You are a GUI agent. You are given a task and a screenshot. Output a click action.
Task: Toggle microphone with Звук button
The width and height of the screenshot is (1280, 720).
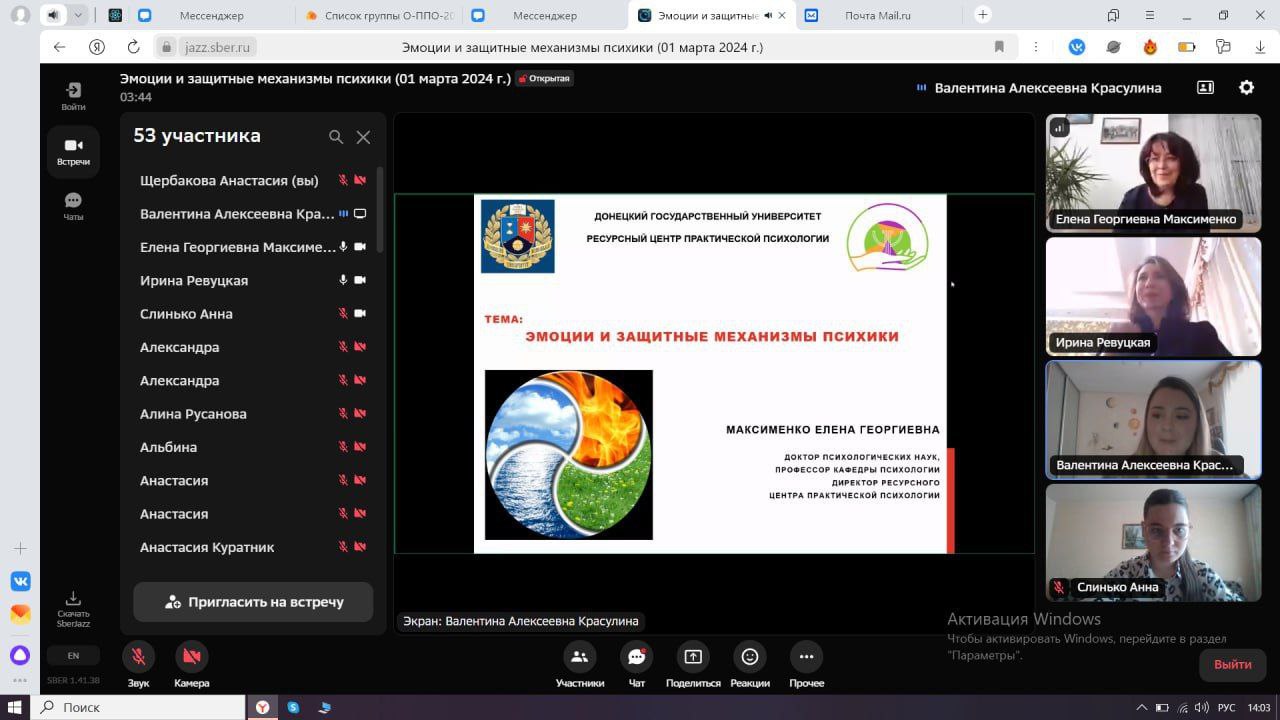tap(138, 657)
